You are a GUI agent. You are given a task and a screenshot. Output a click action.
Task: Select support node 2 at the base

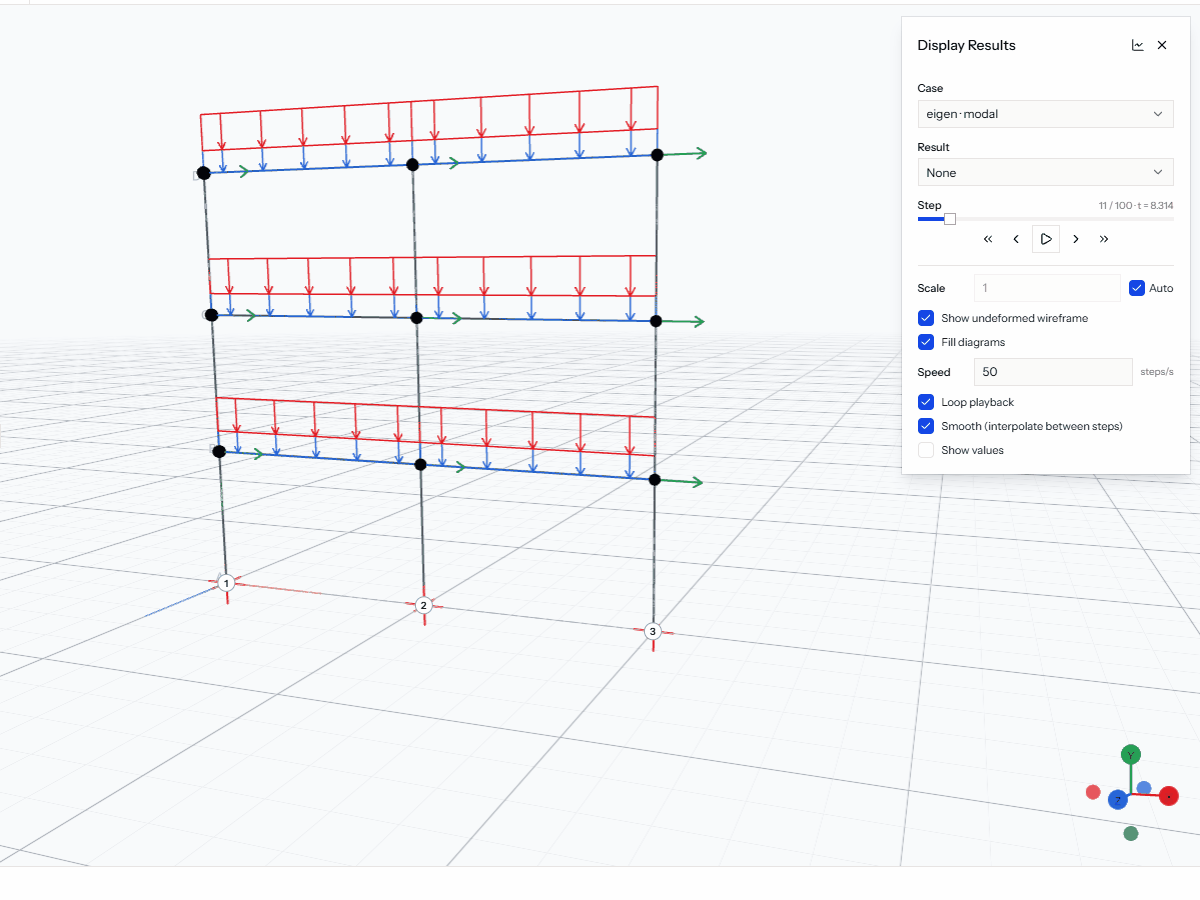coord(423,605)
